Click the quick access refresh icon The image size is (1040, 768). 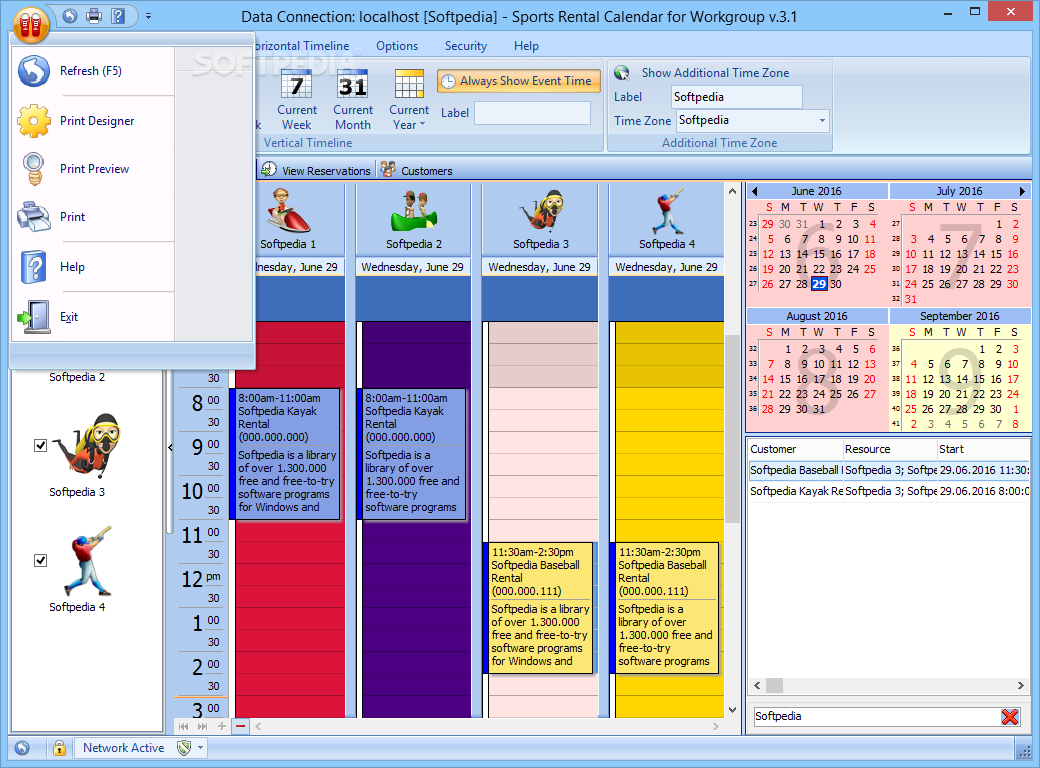point(70,16)
